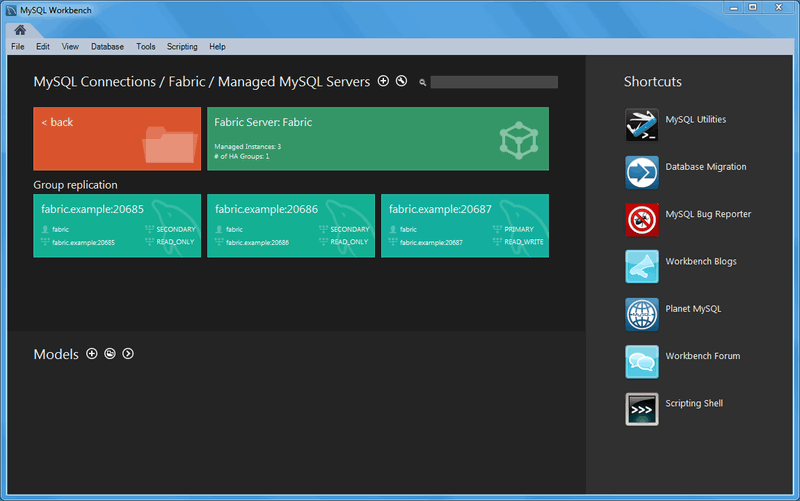Open the Database menu
Screen dimensions: 800x501
click(107, 46)
